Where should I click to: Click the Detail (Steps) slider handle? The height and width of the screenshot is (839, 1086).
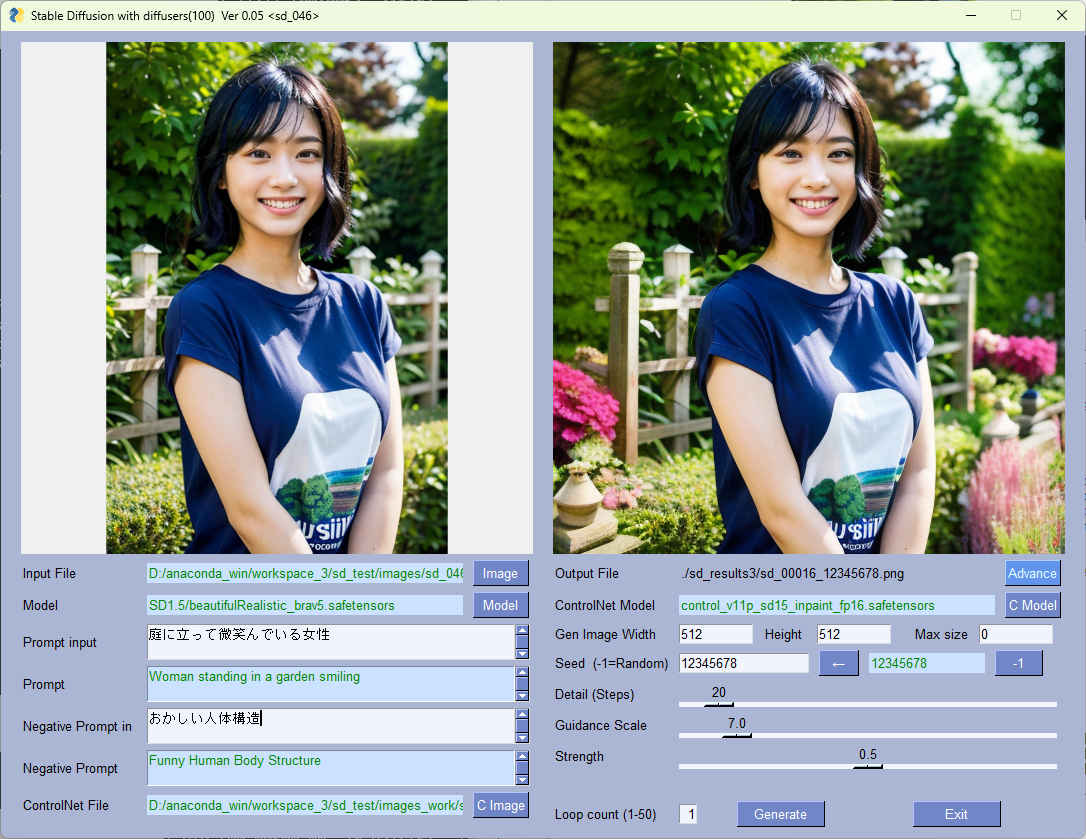(718, 704)
